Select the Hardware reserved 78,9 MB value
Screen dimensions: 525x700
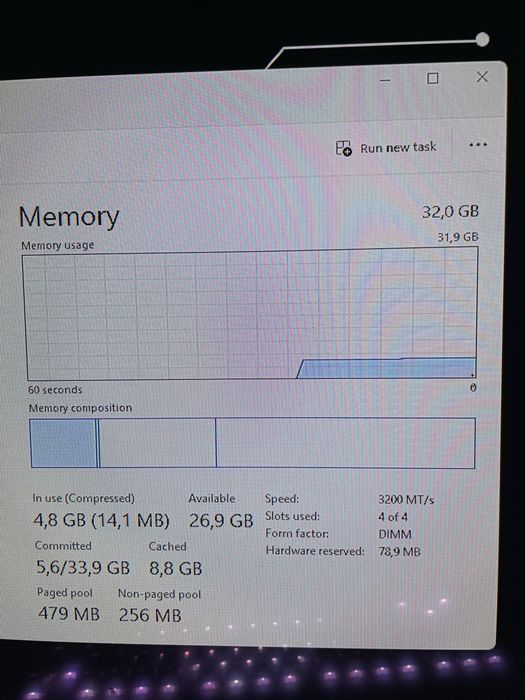point(400,552)
